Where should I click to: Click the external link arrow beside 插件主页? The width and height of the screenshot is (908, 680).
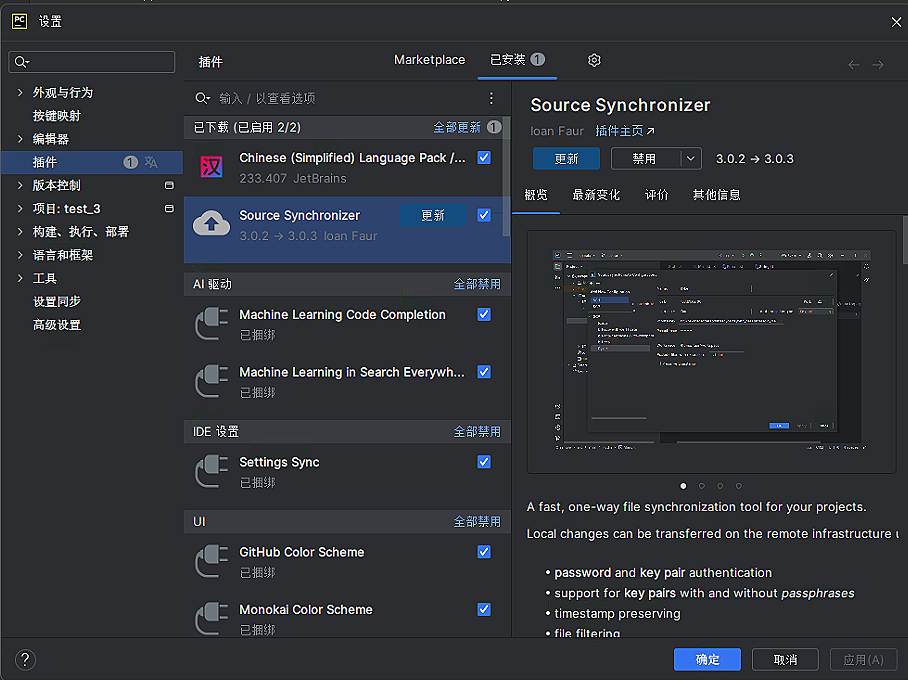(651, 131)
